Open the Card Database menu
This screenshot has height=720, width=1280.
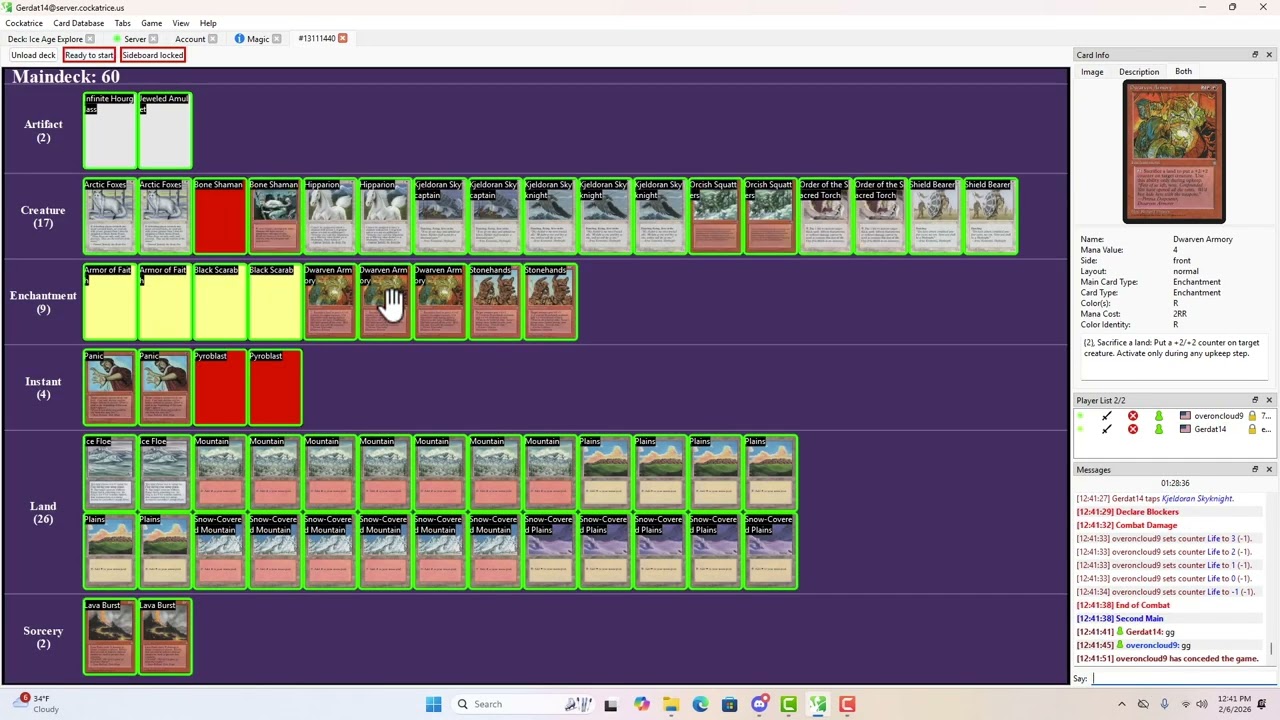tap(78, 23)
